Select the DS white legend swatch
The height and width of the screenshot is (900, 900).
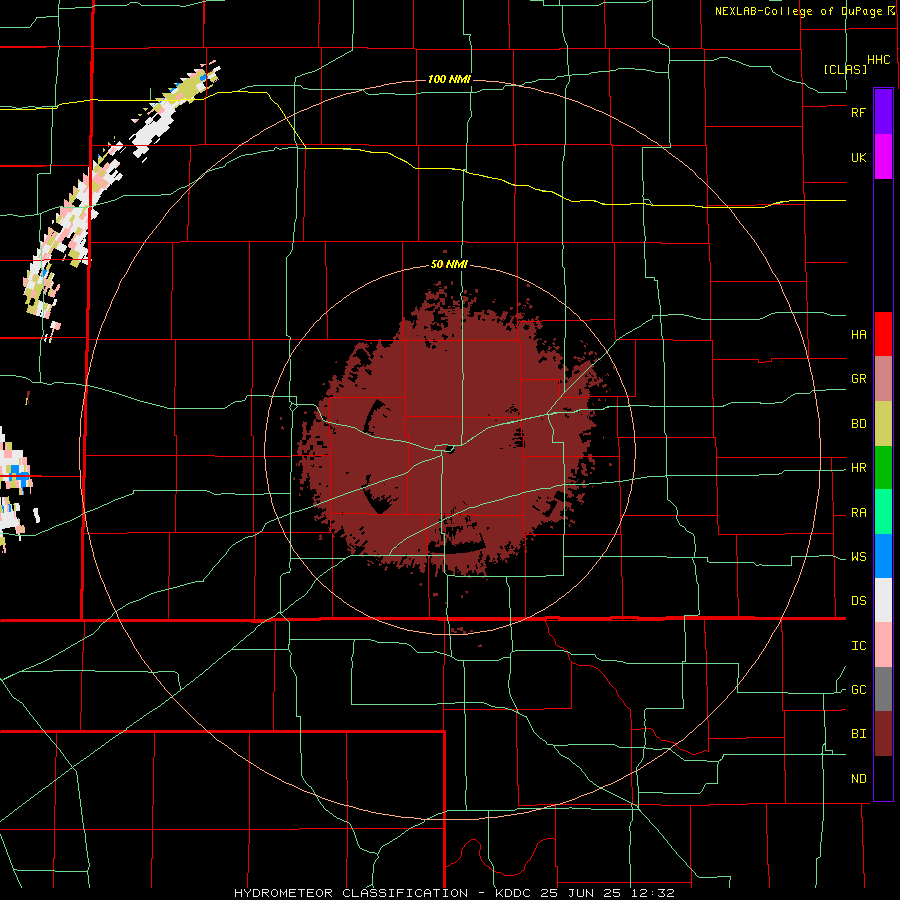click(x=883, y=600)
